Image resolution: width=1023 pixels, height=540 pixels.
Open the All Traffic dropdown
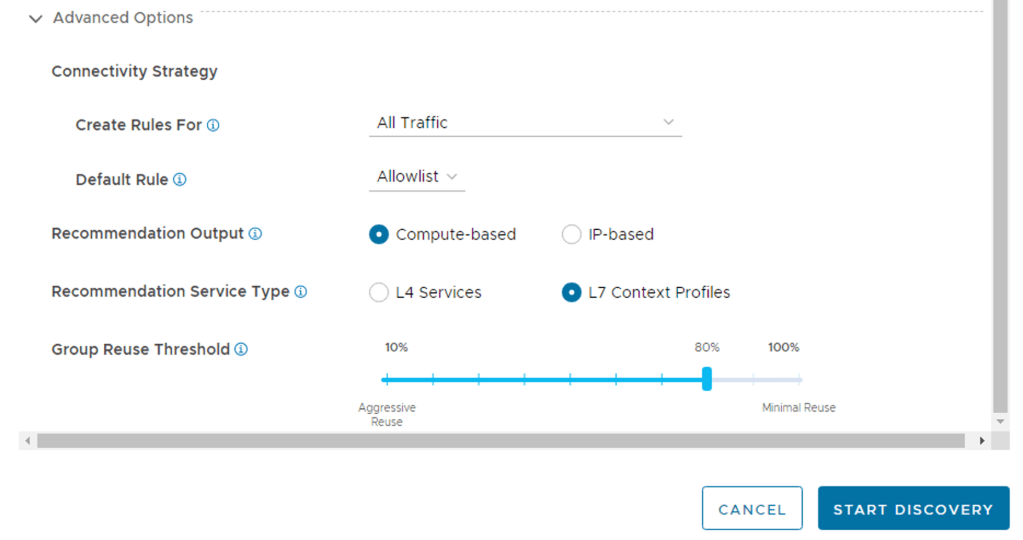pyautogui.click(x=525, y=123)
